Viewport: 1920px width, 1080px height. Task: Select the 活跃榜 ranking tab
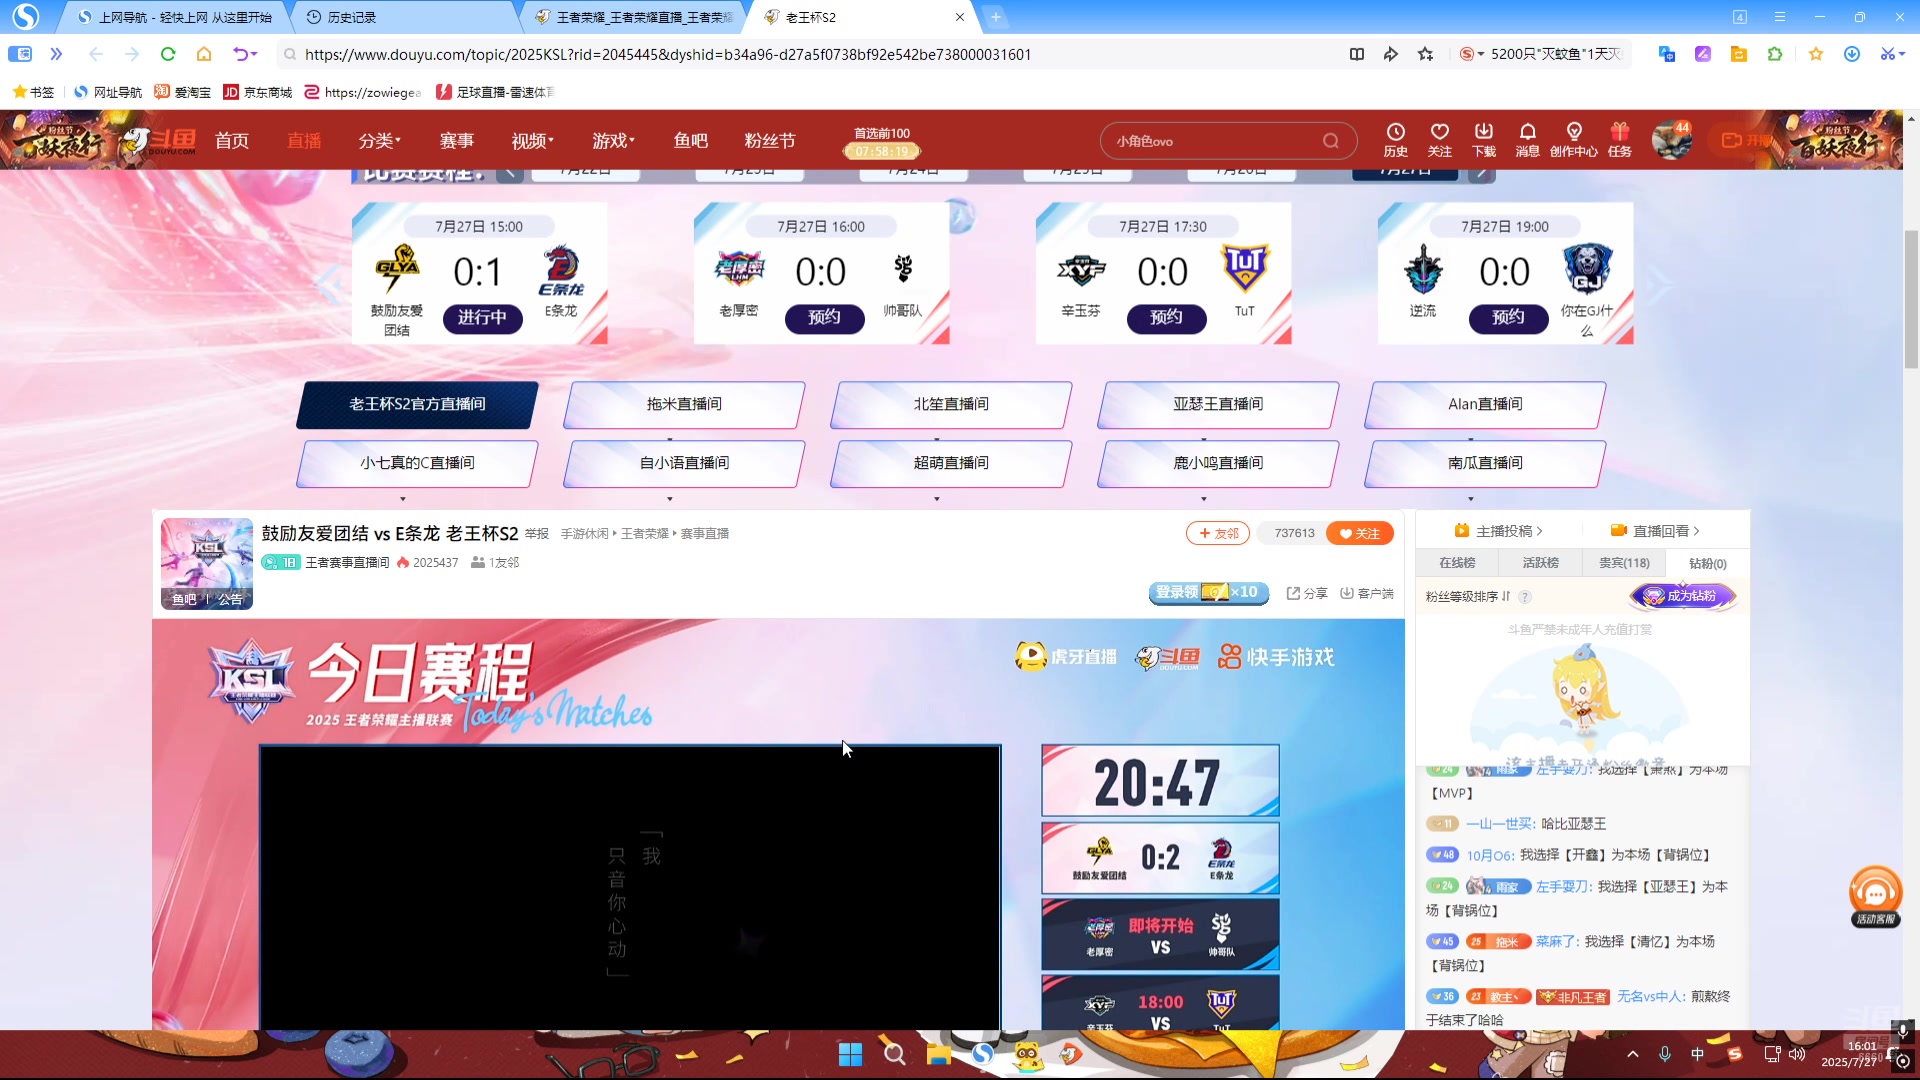[x=1540, y=563]
